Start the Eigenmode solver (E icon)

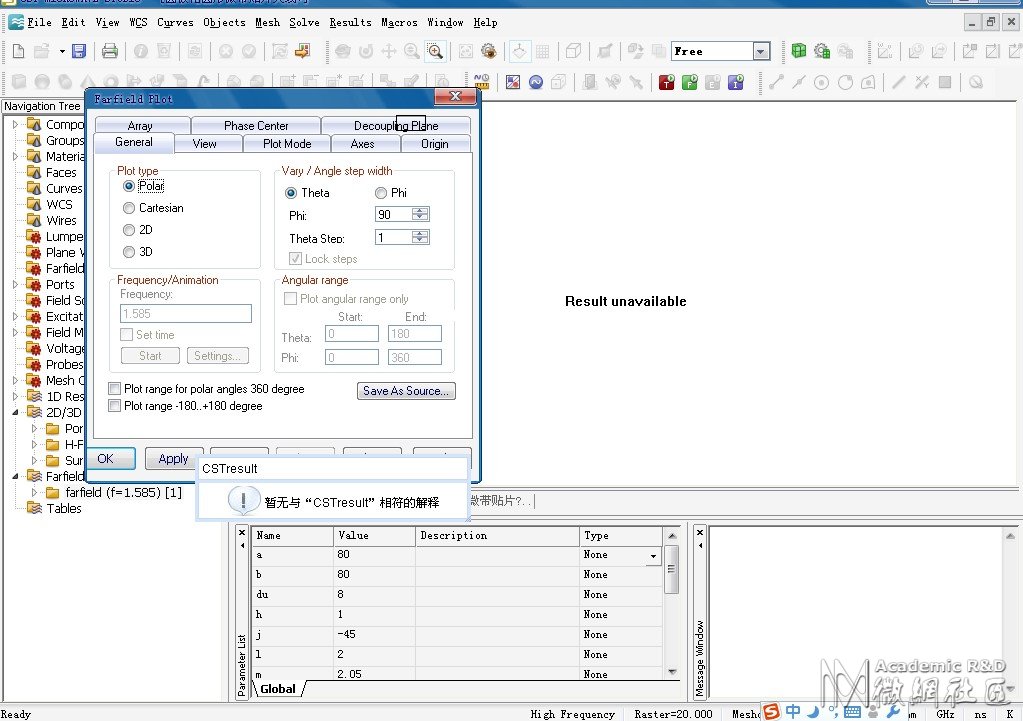(712, 82)
